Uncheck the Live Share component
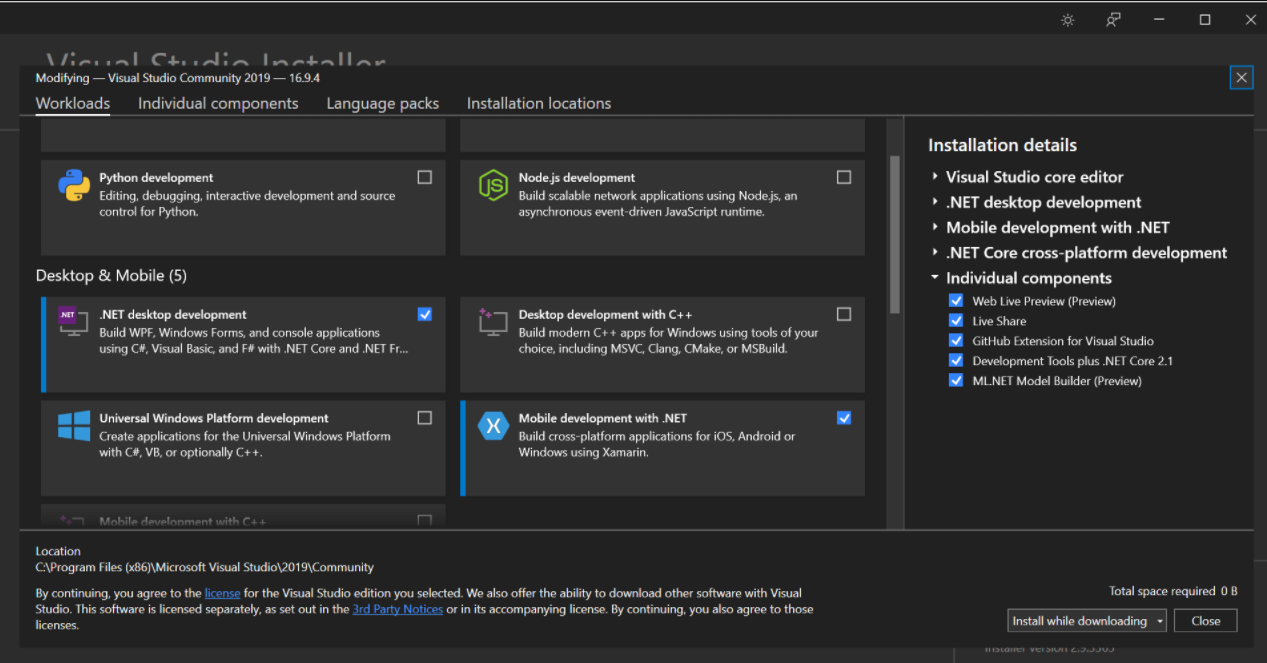1267x663 pixels. [x=956, y=321]
